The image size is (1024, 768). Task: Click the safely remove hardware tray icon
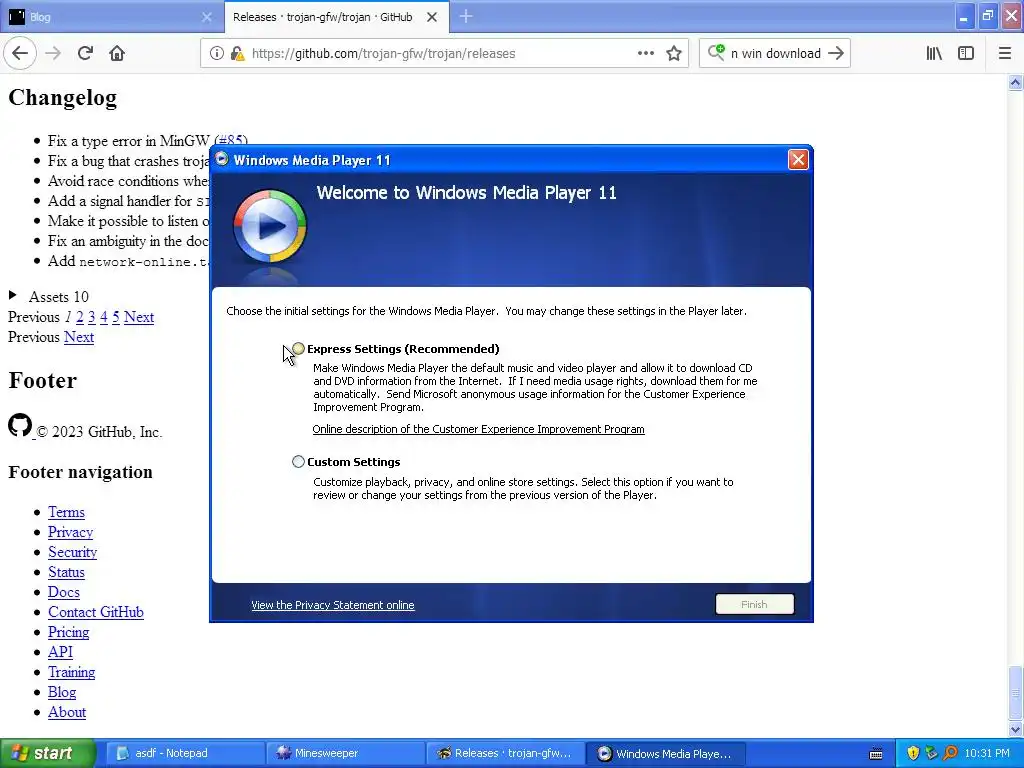(931, 753)
